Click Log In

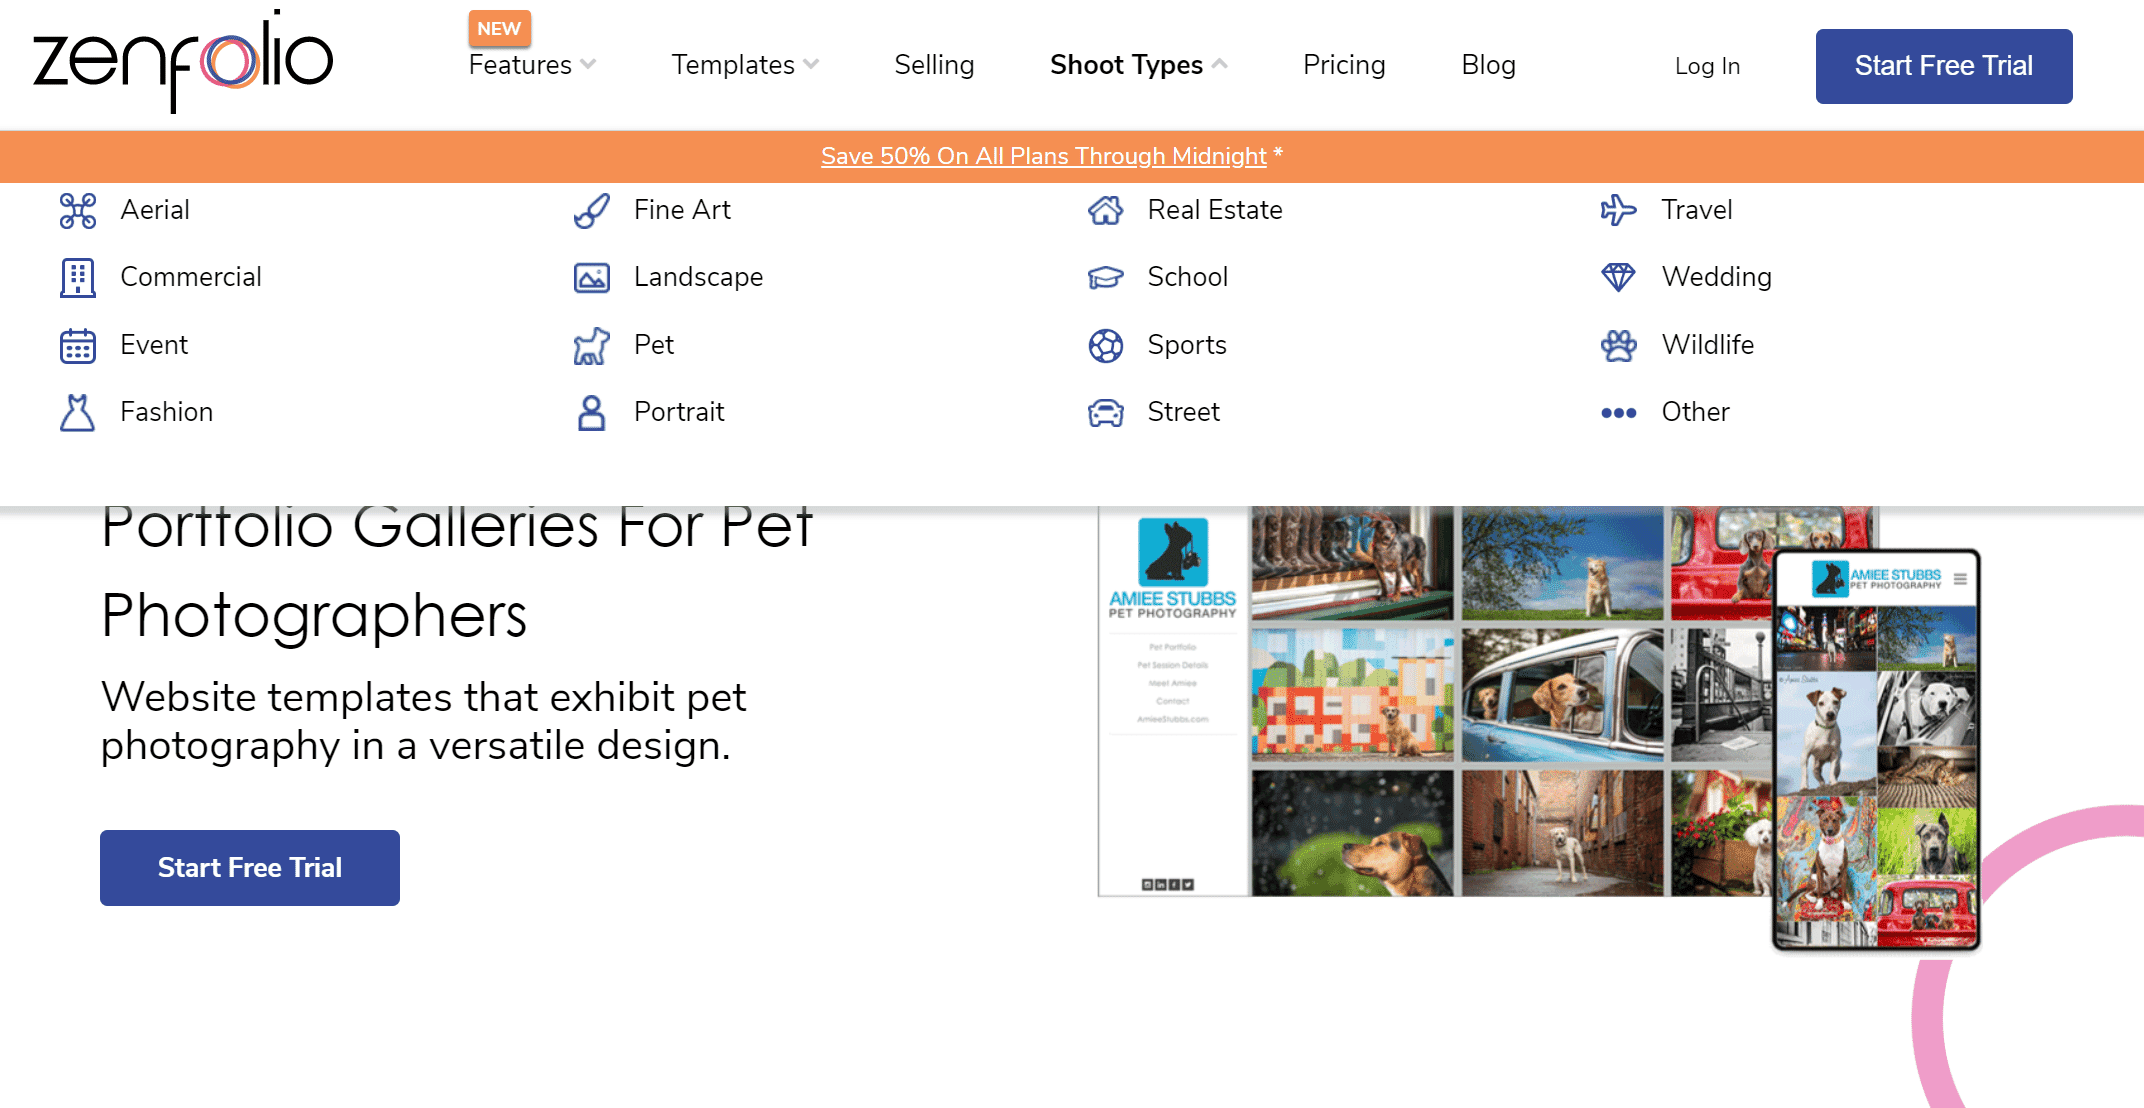[1708, 66]
